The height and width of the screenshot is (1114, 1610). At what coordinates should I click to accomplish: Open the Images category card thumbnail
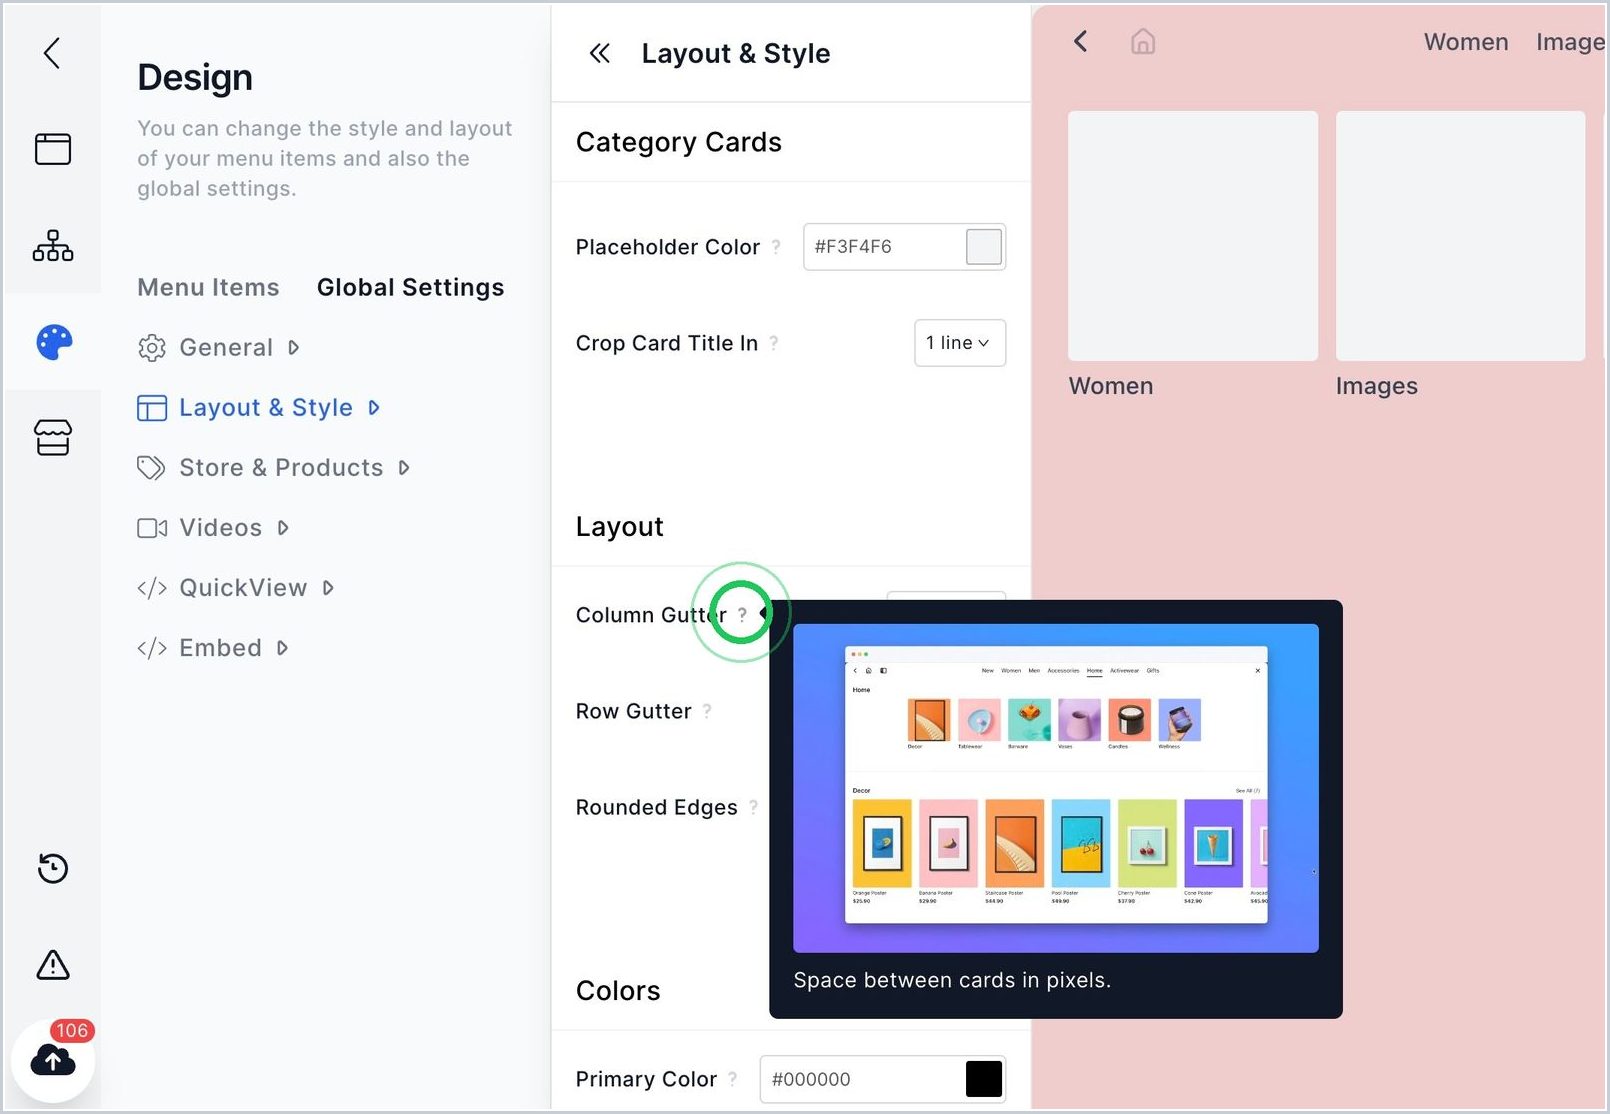coord(1460,236)
